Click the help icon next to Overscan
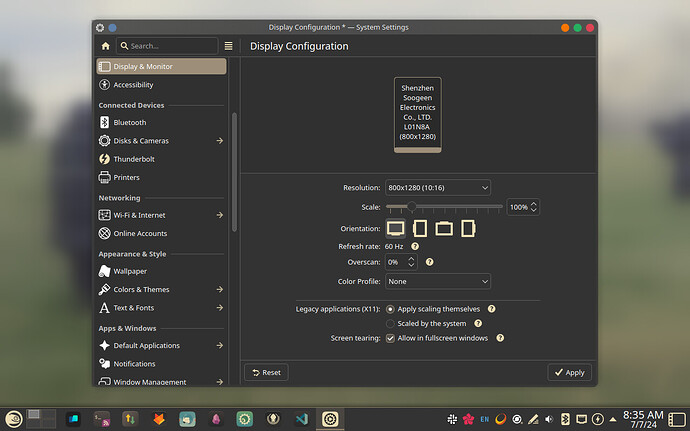 click(x=429, y=262)
